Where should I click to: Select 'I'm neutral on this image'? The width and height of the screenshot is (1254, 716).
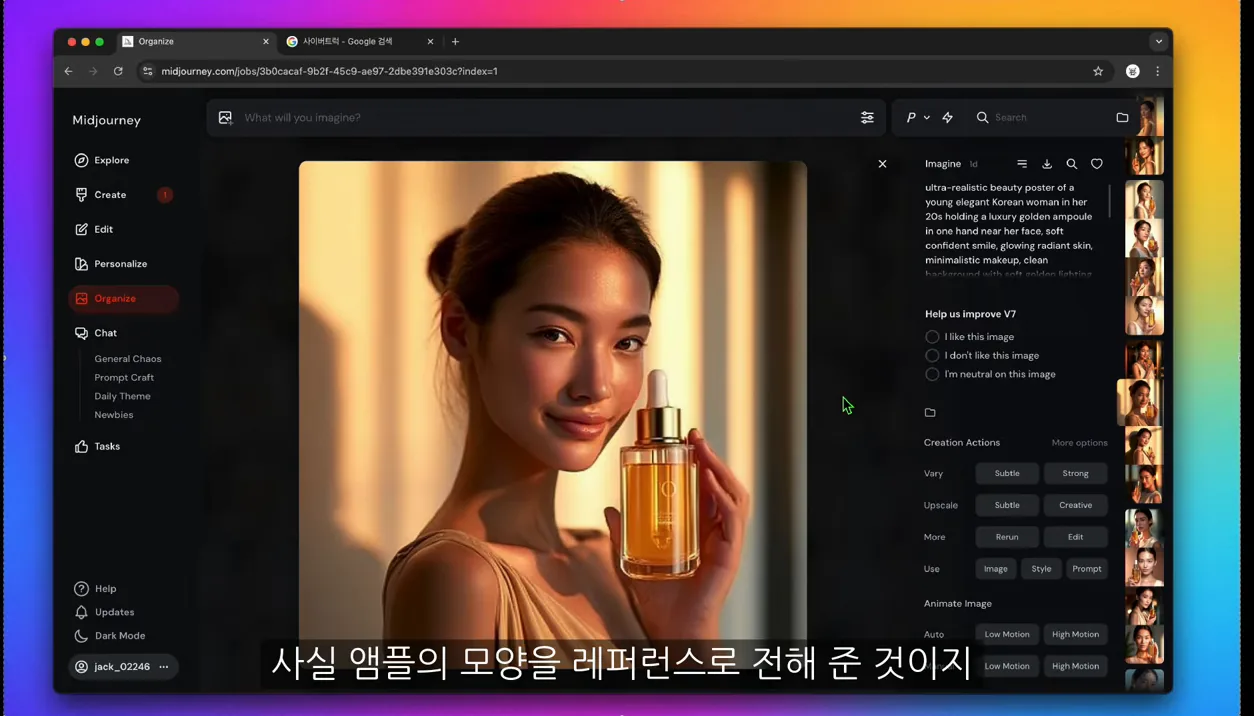(990, 374)
